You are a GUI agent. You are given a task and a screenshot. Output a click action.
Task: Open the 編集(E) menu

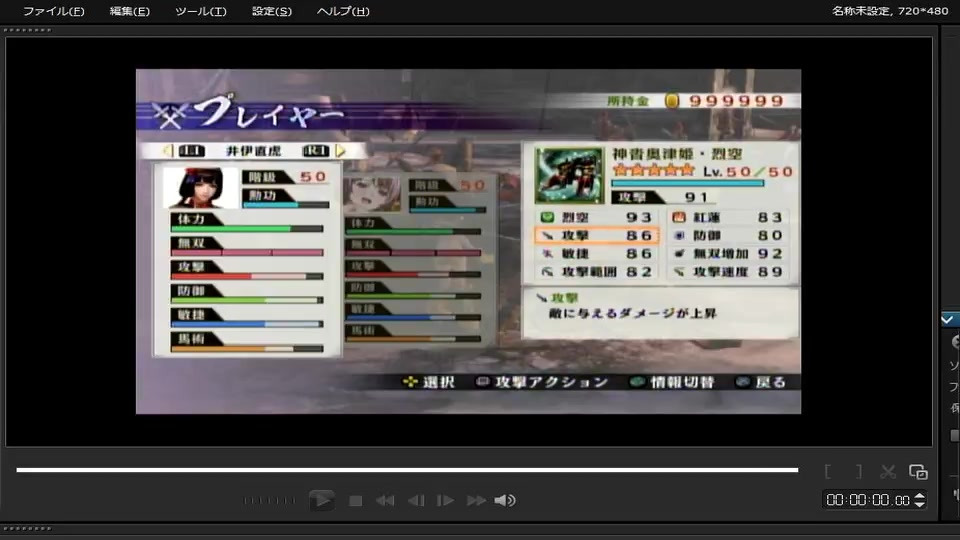(x=129, y=11)
